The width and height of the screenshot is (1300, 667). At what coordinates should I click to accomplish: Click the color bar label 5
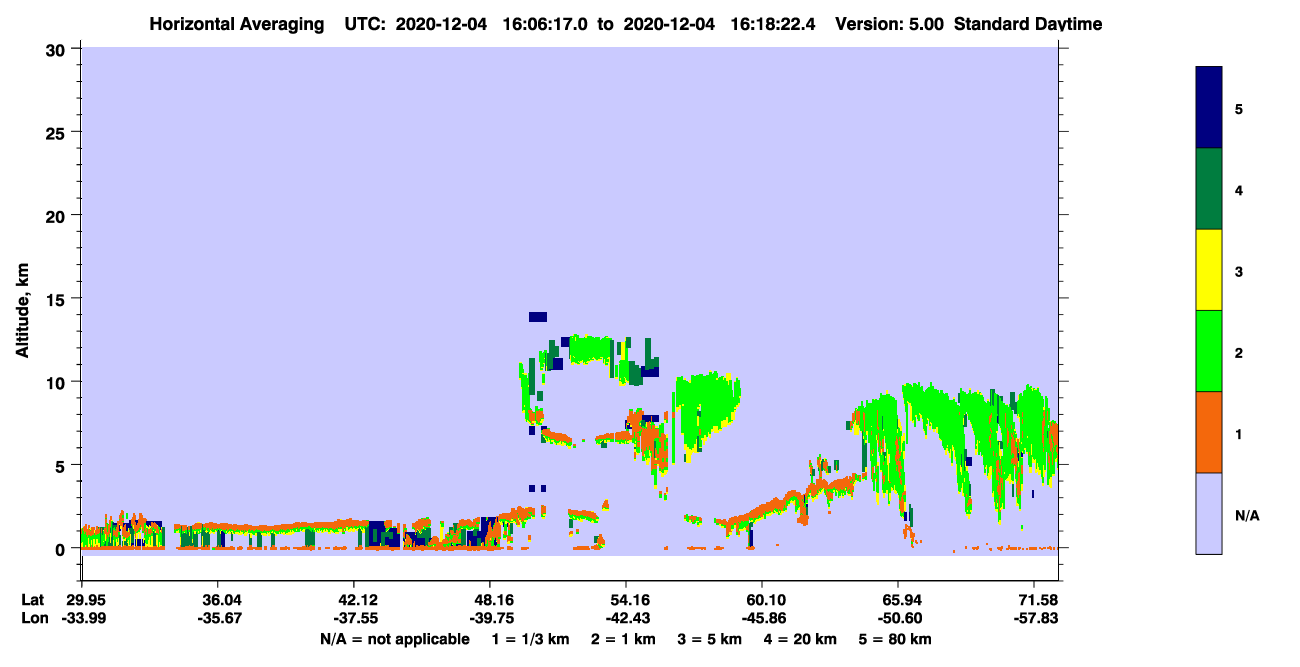(1239, 109)
